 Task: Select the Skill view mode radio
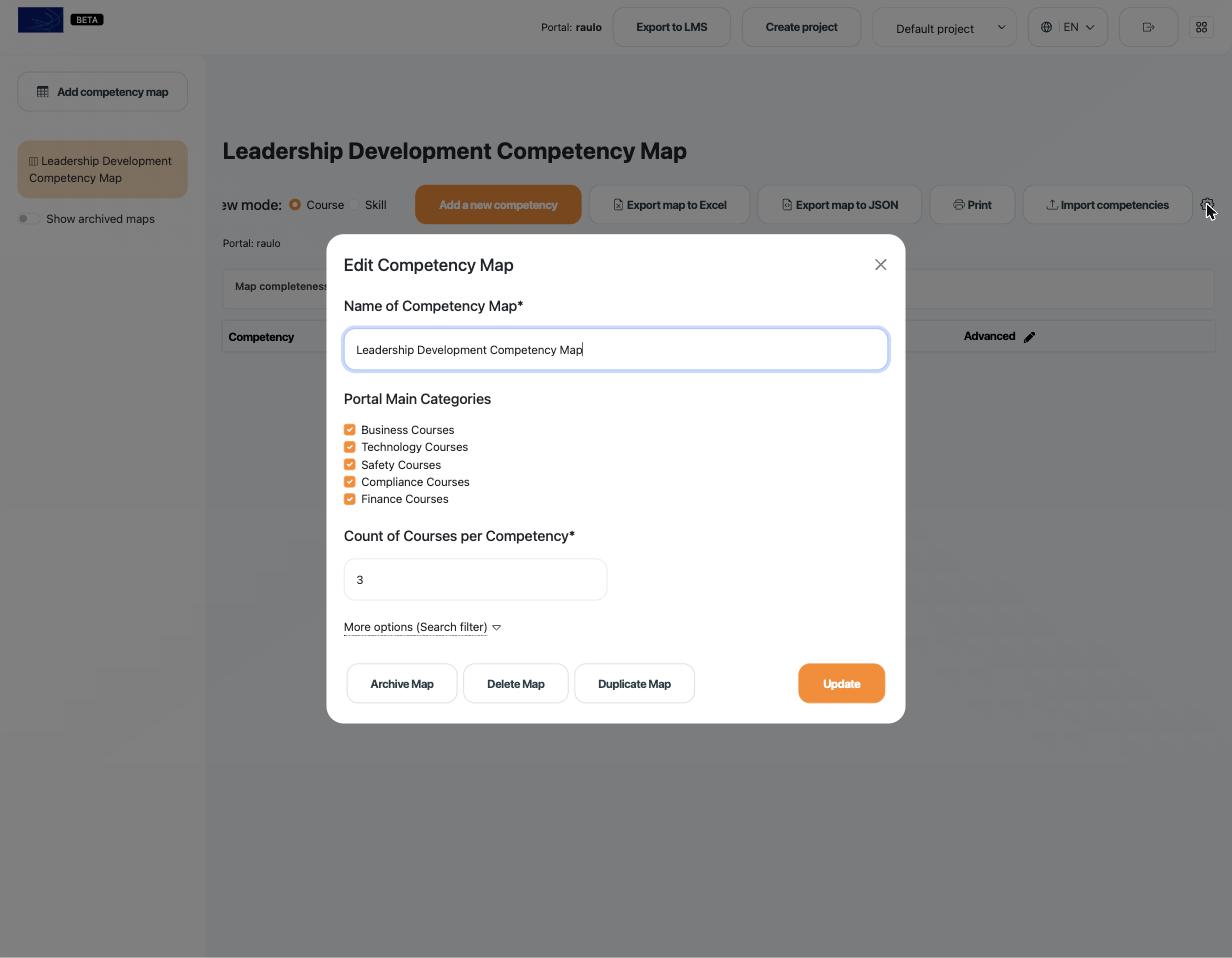[x=353, y=205]
